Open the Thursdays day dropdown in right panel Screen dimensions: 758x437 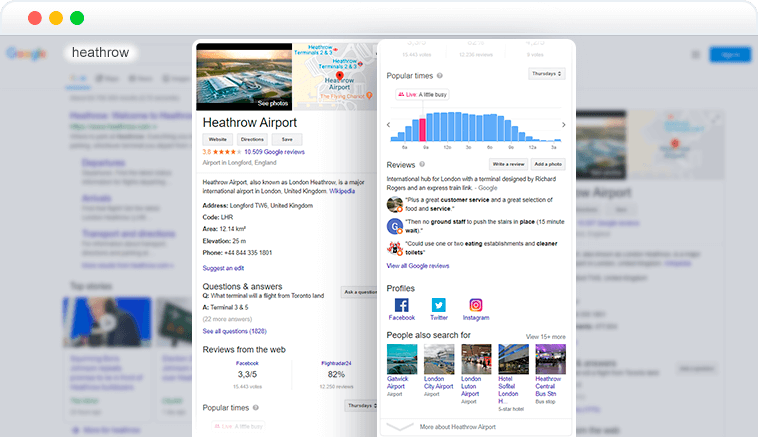point(547,74)
